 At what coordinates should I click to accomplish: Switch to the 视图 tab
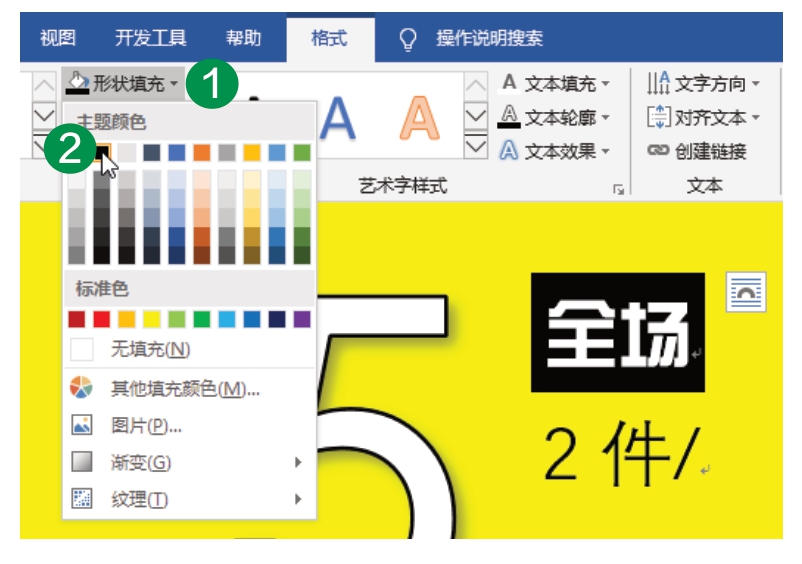click(58, 38)
